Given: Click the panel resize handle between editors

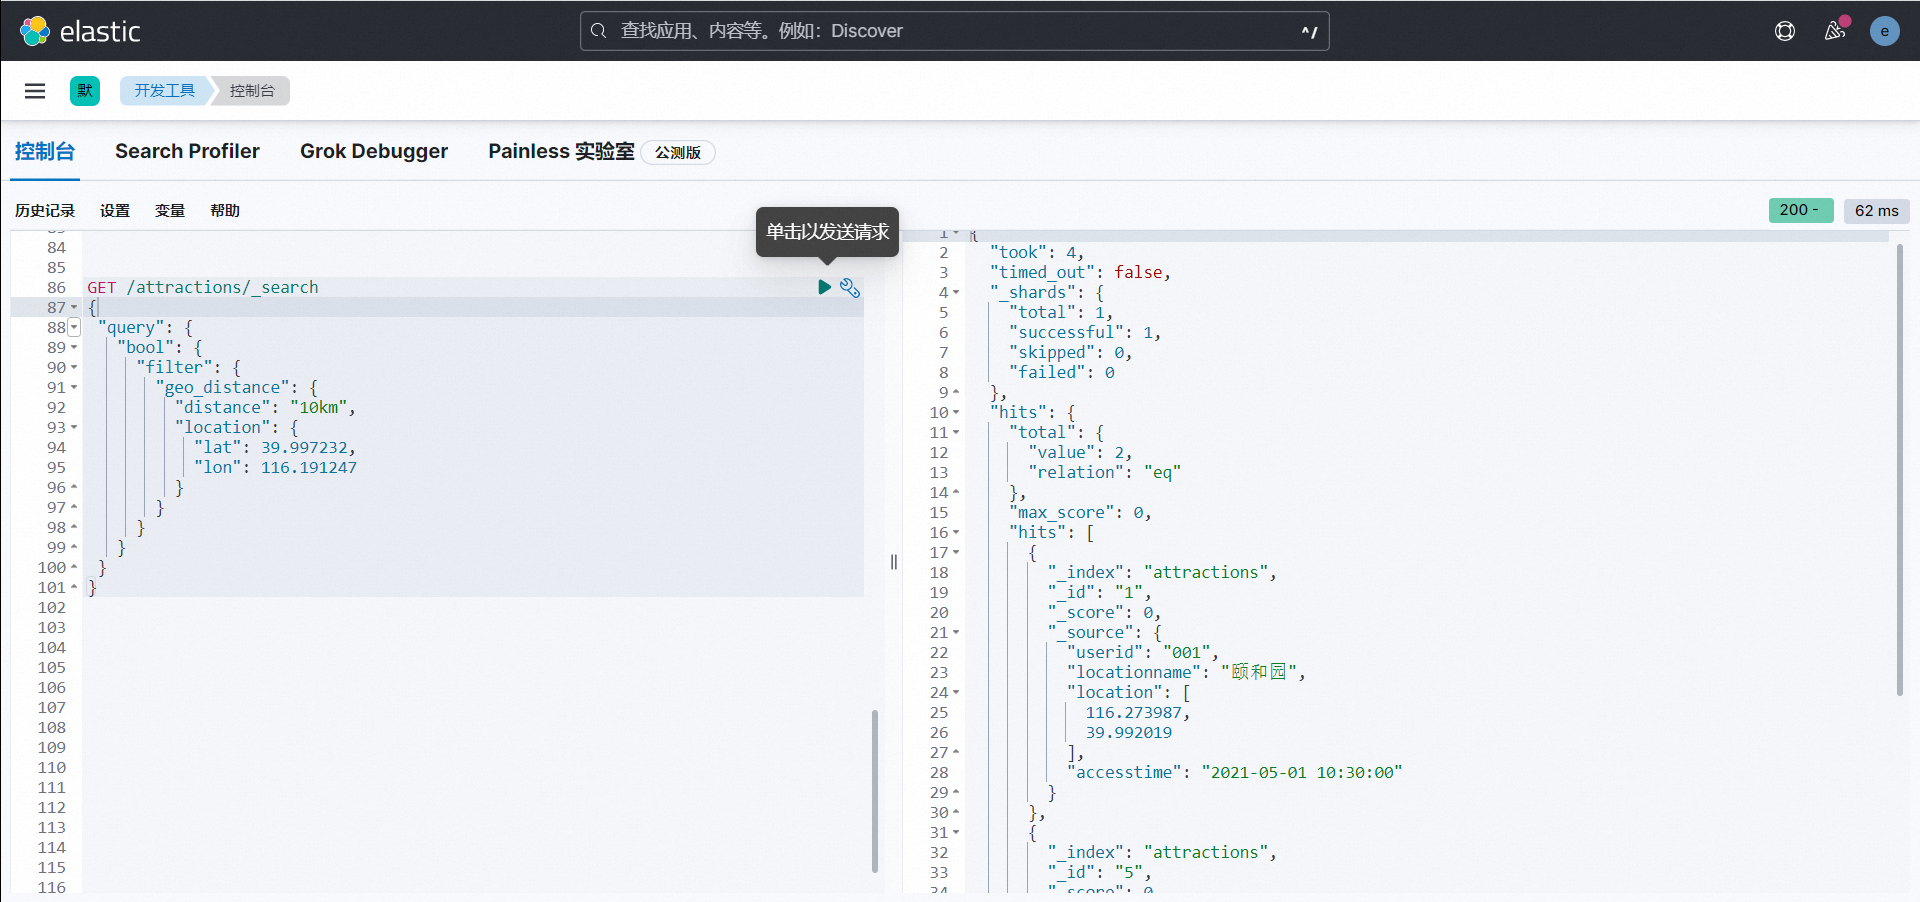Looking at the screenshot, I should 894,562.
